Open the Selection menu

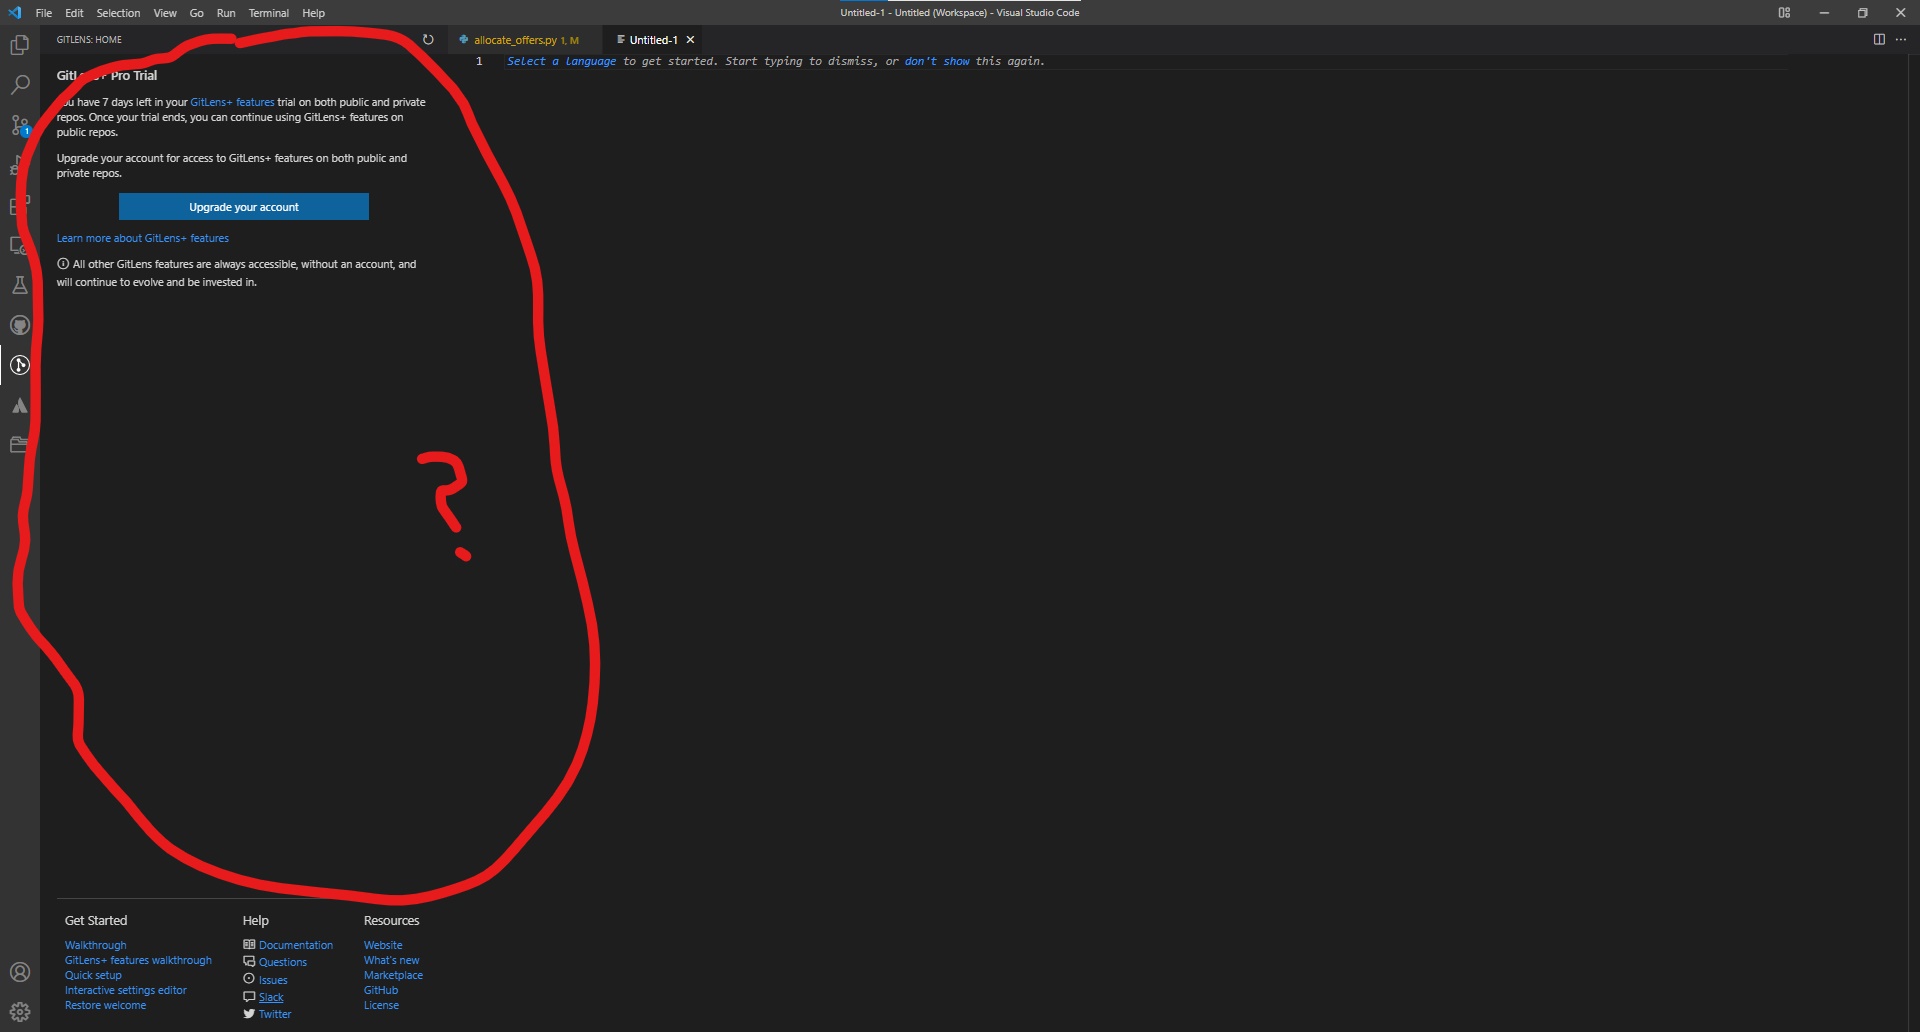coord(118,13)
